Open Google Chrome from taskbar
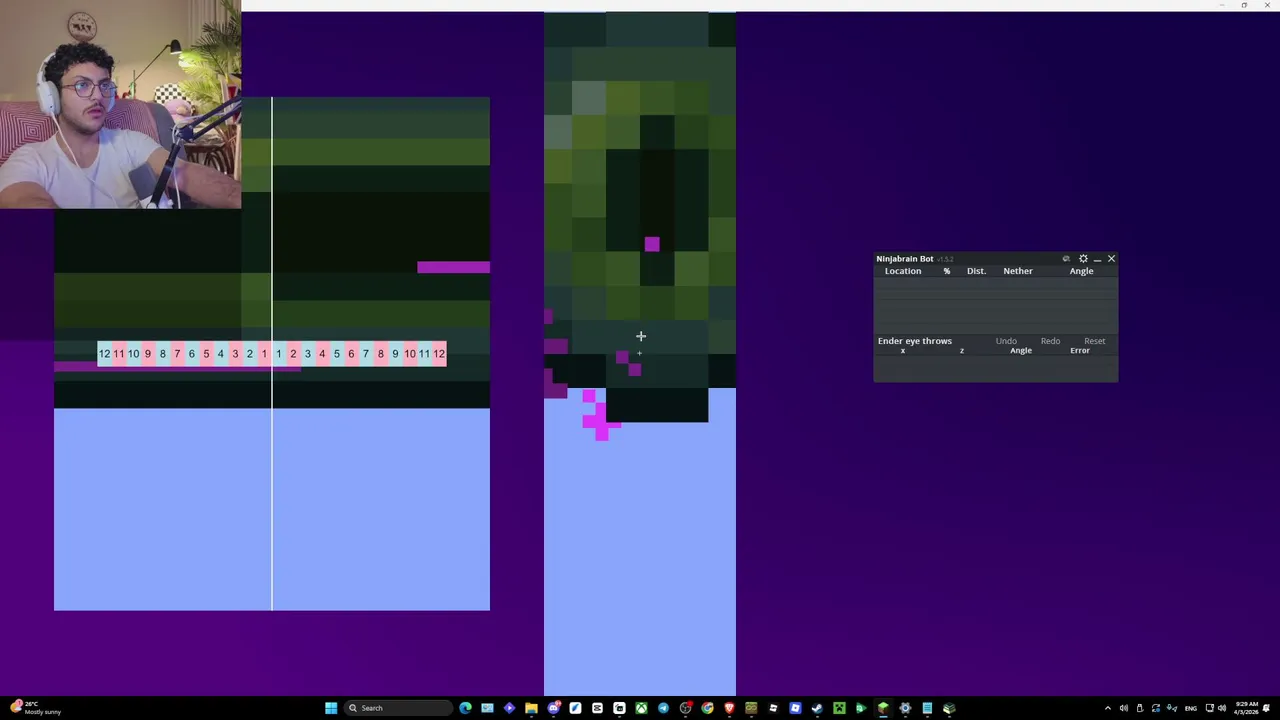The height and width of the screenshot is (720, 1280). (x=707, y=708)
